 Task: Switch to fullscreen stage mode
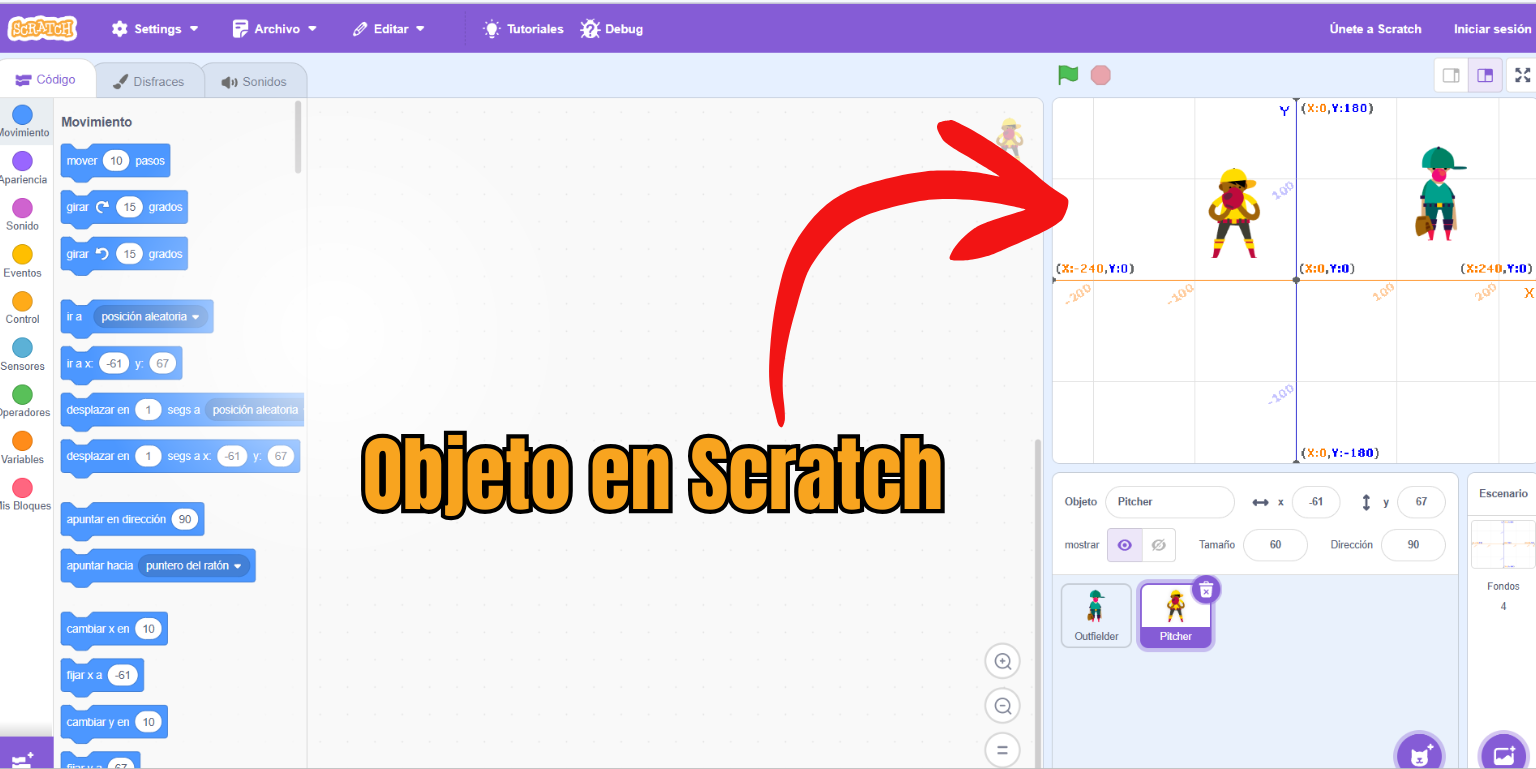(1521, 74)
